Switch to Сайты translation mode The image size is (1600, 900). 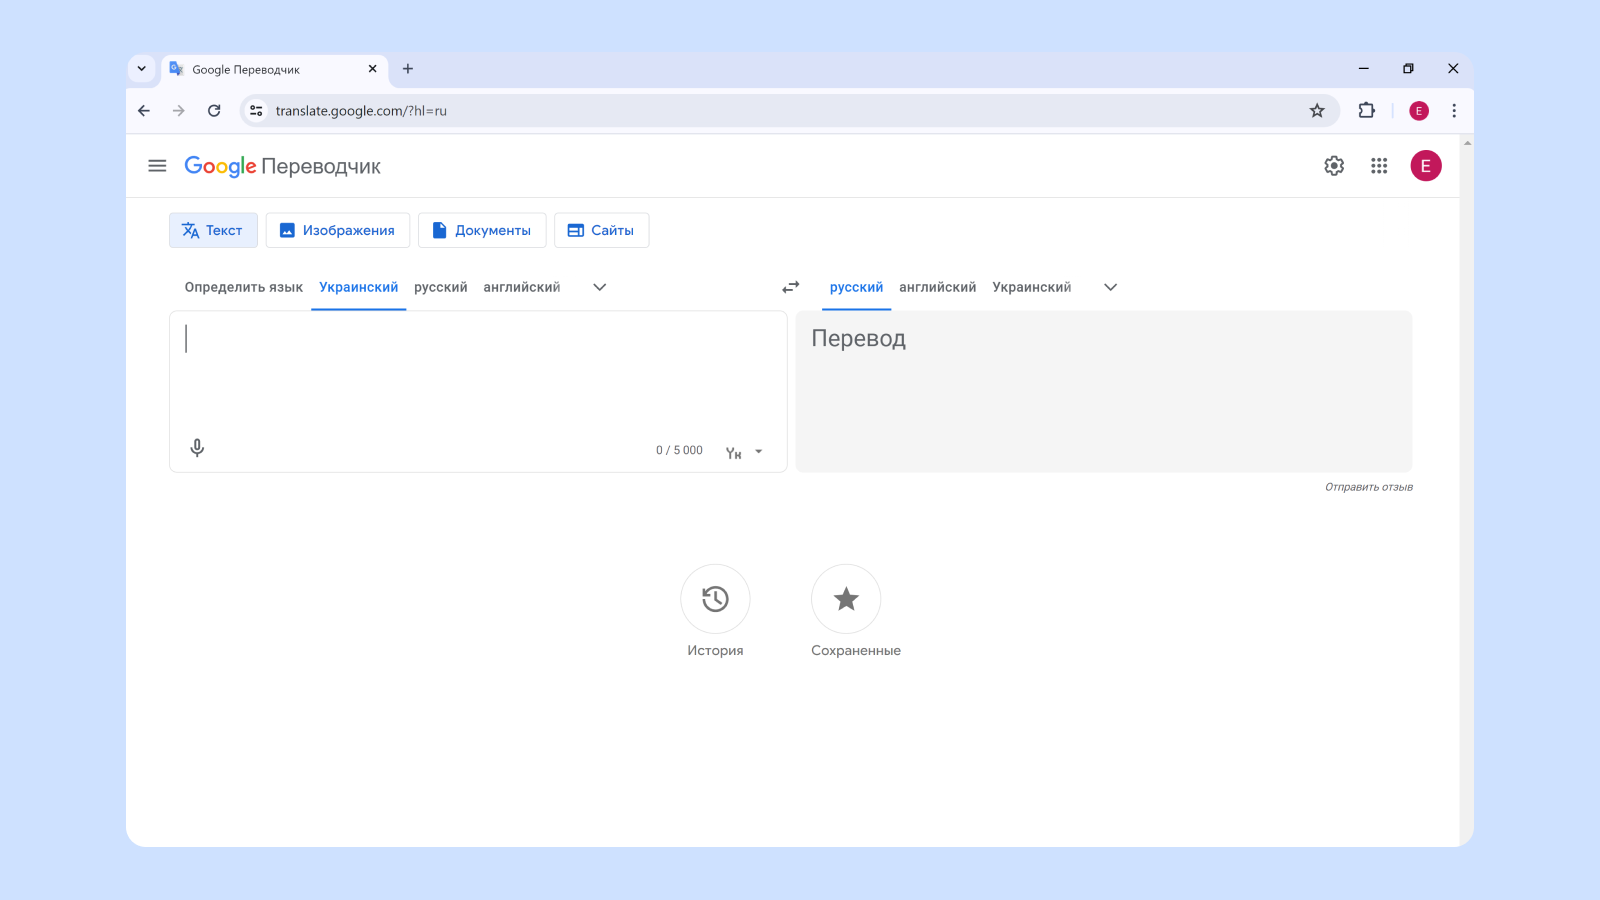point(601,230)
